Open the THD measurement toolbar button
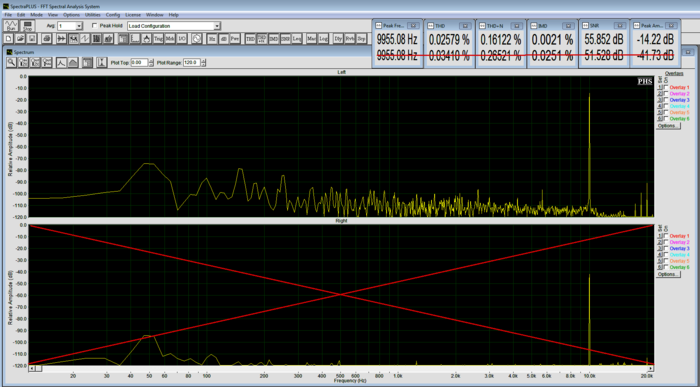This screenshot has height=387, width=700. 250,39
